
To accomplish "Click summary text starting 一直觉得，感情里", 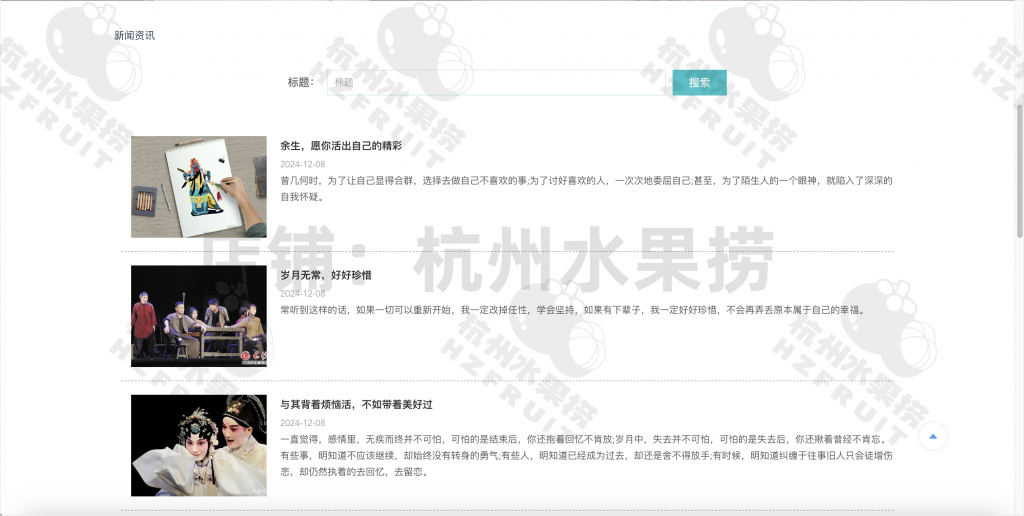I will click(586, 456).
